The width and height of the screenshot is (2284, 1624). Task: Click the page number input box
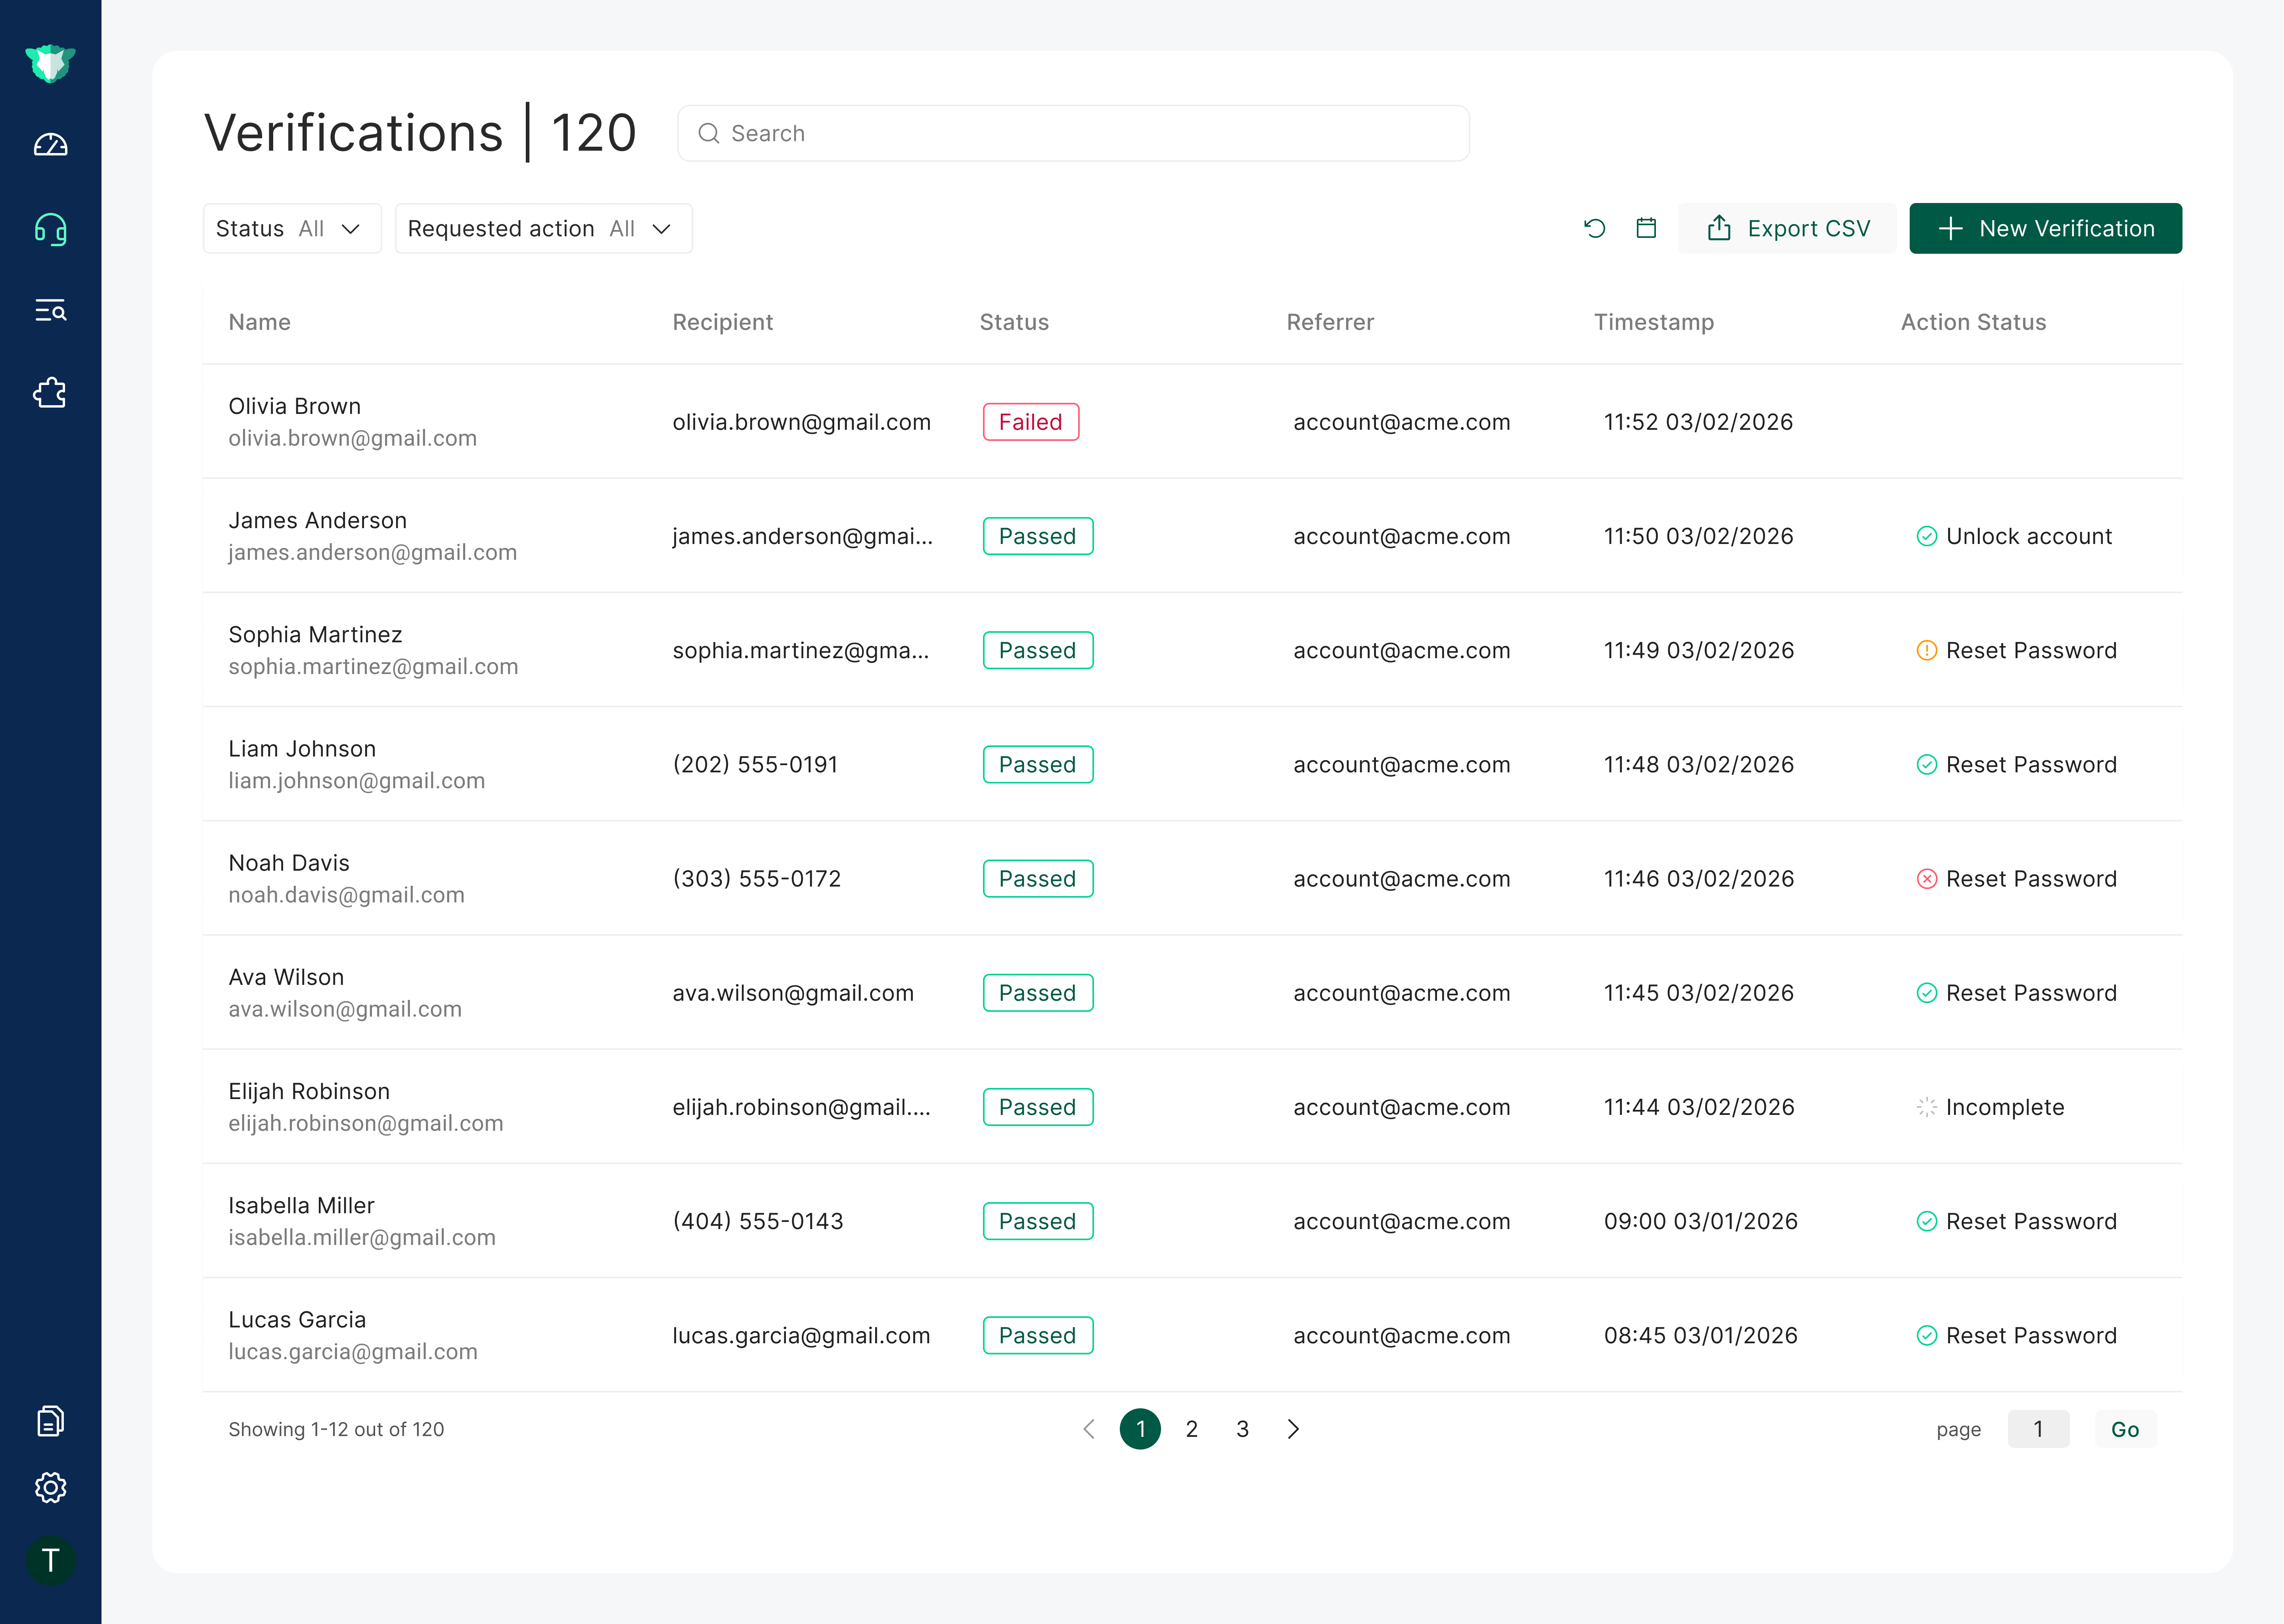click(x=2038, y=1429)
